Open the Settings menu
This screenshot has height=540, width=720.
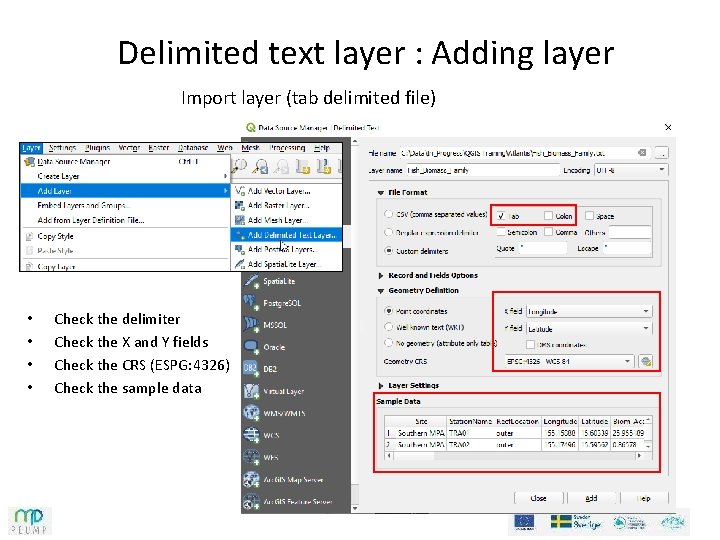coord(62,148)
